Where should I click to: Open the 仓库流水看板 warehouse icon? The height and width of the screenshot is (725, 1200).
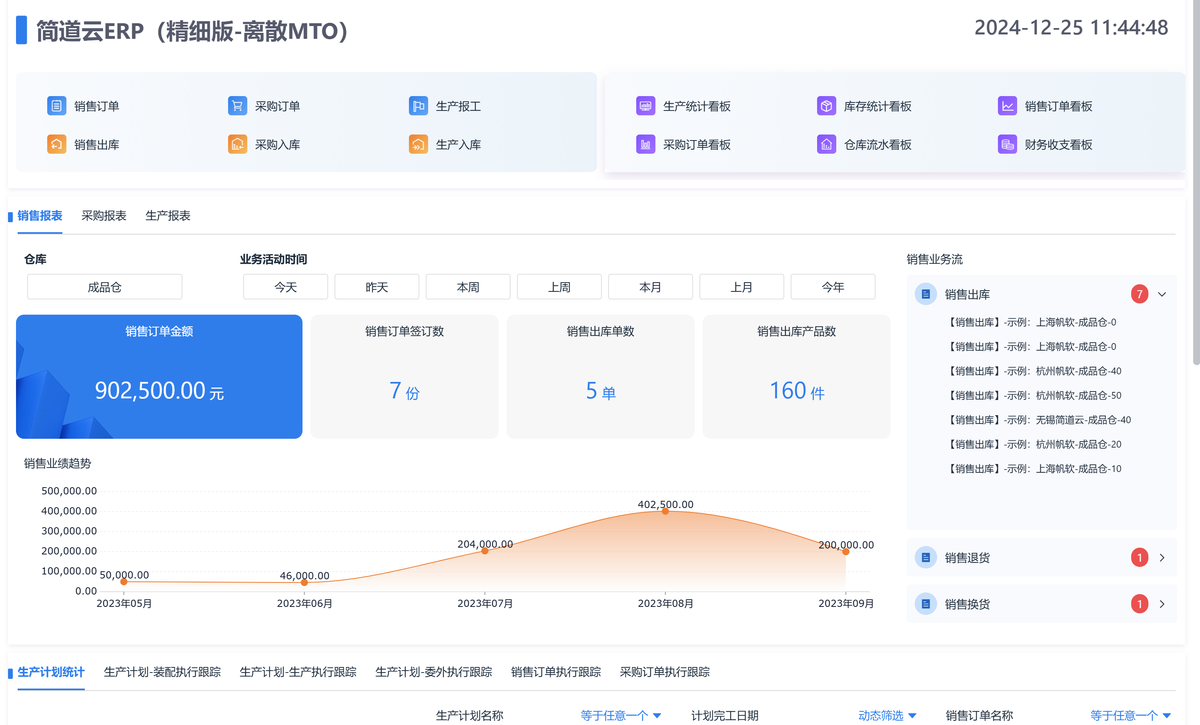(x=826, y=145)
